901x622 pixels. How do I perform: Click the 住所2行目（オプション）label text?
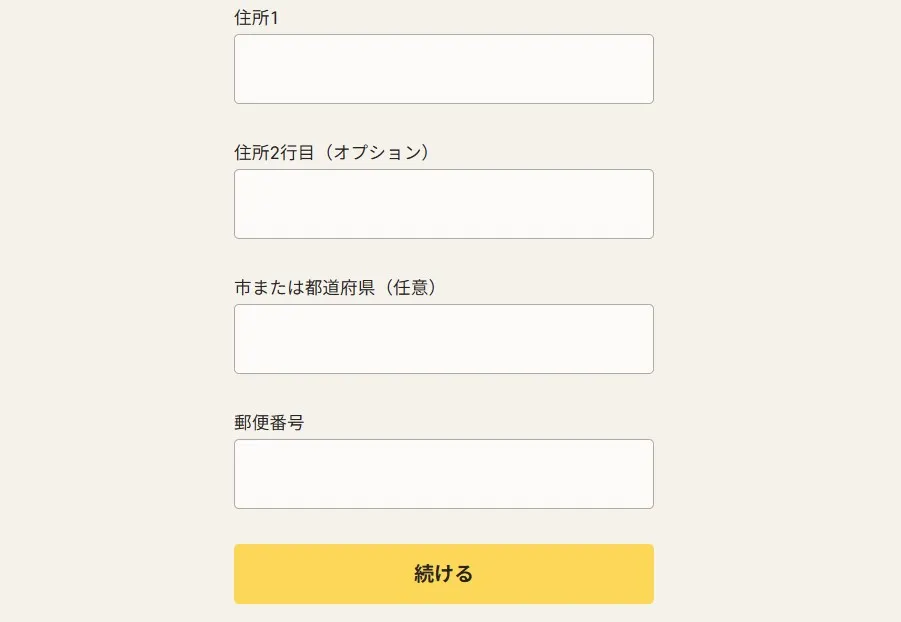pos(332,152)
